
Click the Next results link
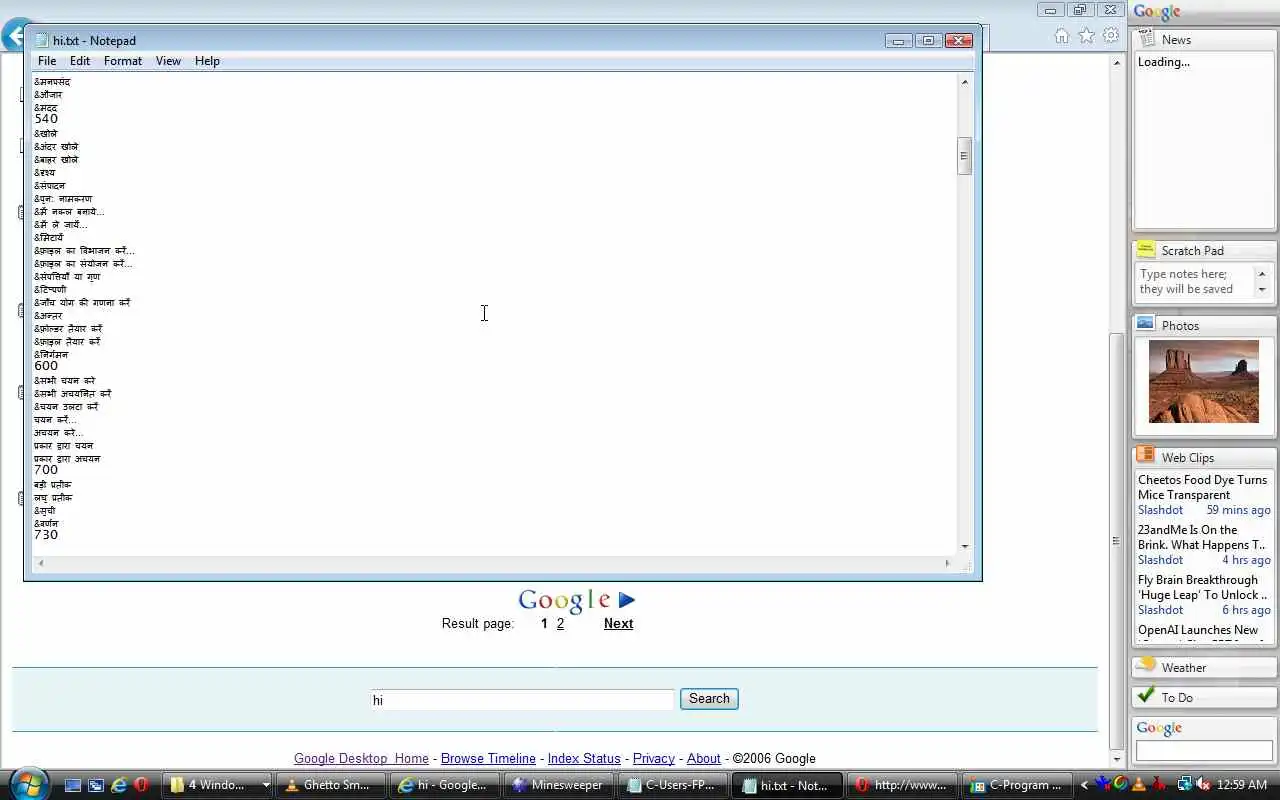618,623
